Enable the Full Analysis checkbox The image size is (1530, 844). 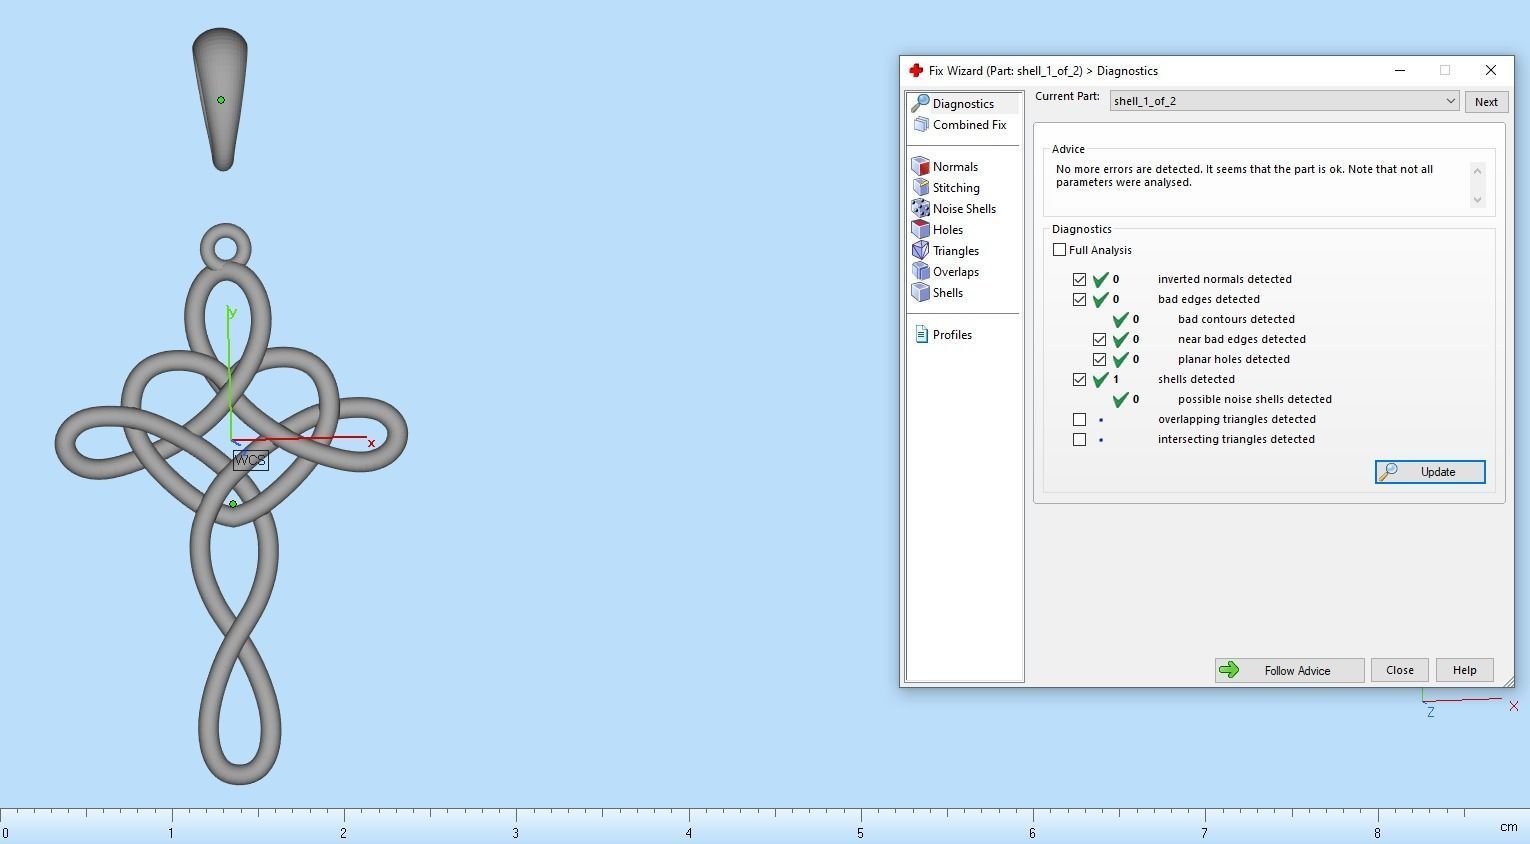pos(1060,250)
